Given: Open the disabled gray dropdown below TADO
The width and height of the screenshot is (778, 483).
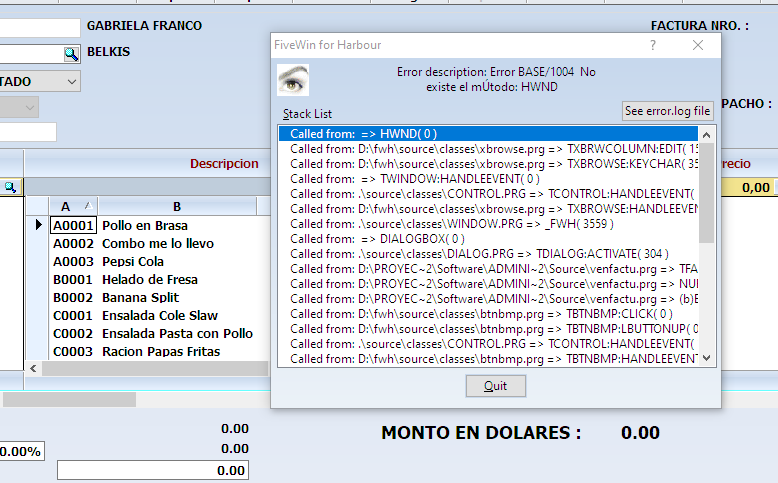Looking at the screenshot, I should tap(29, 107).
